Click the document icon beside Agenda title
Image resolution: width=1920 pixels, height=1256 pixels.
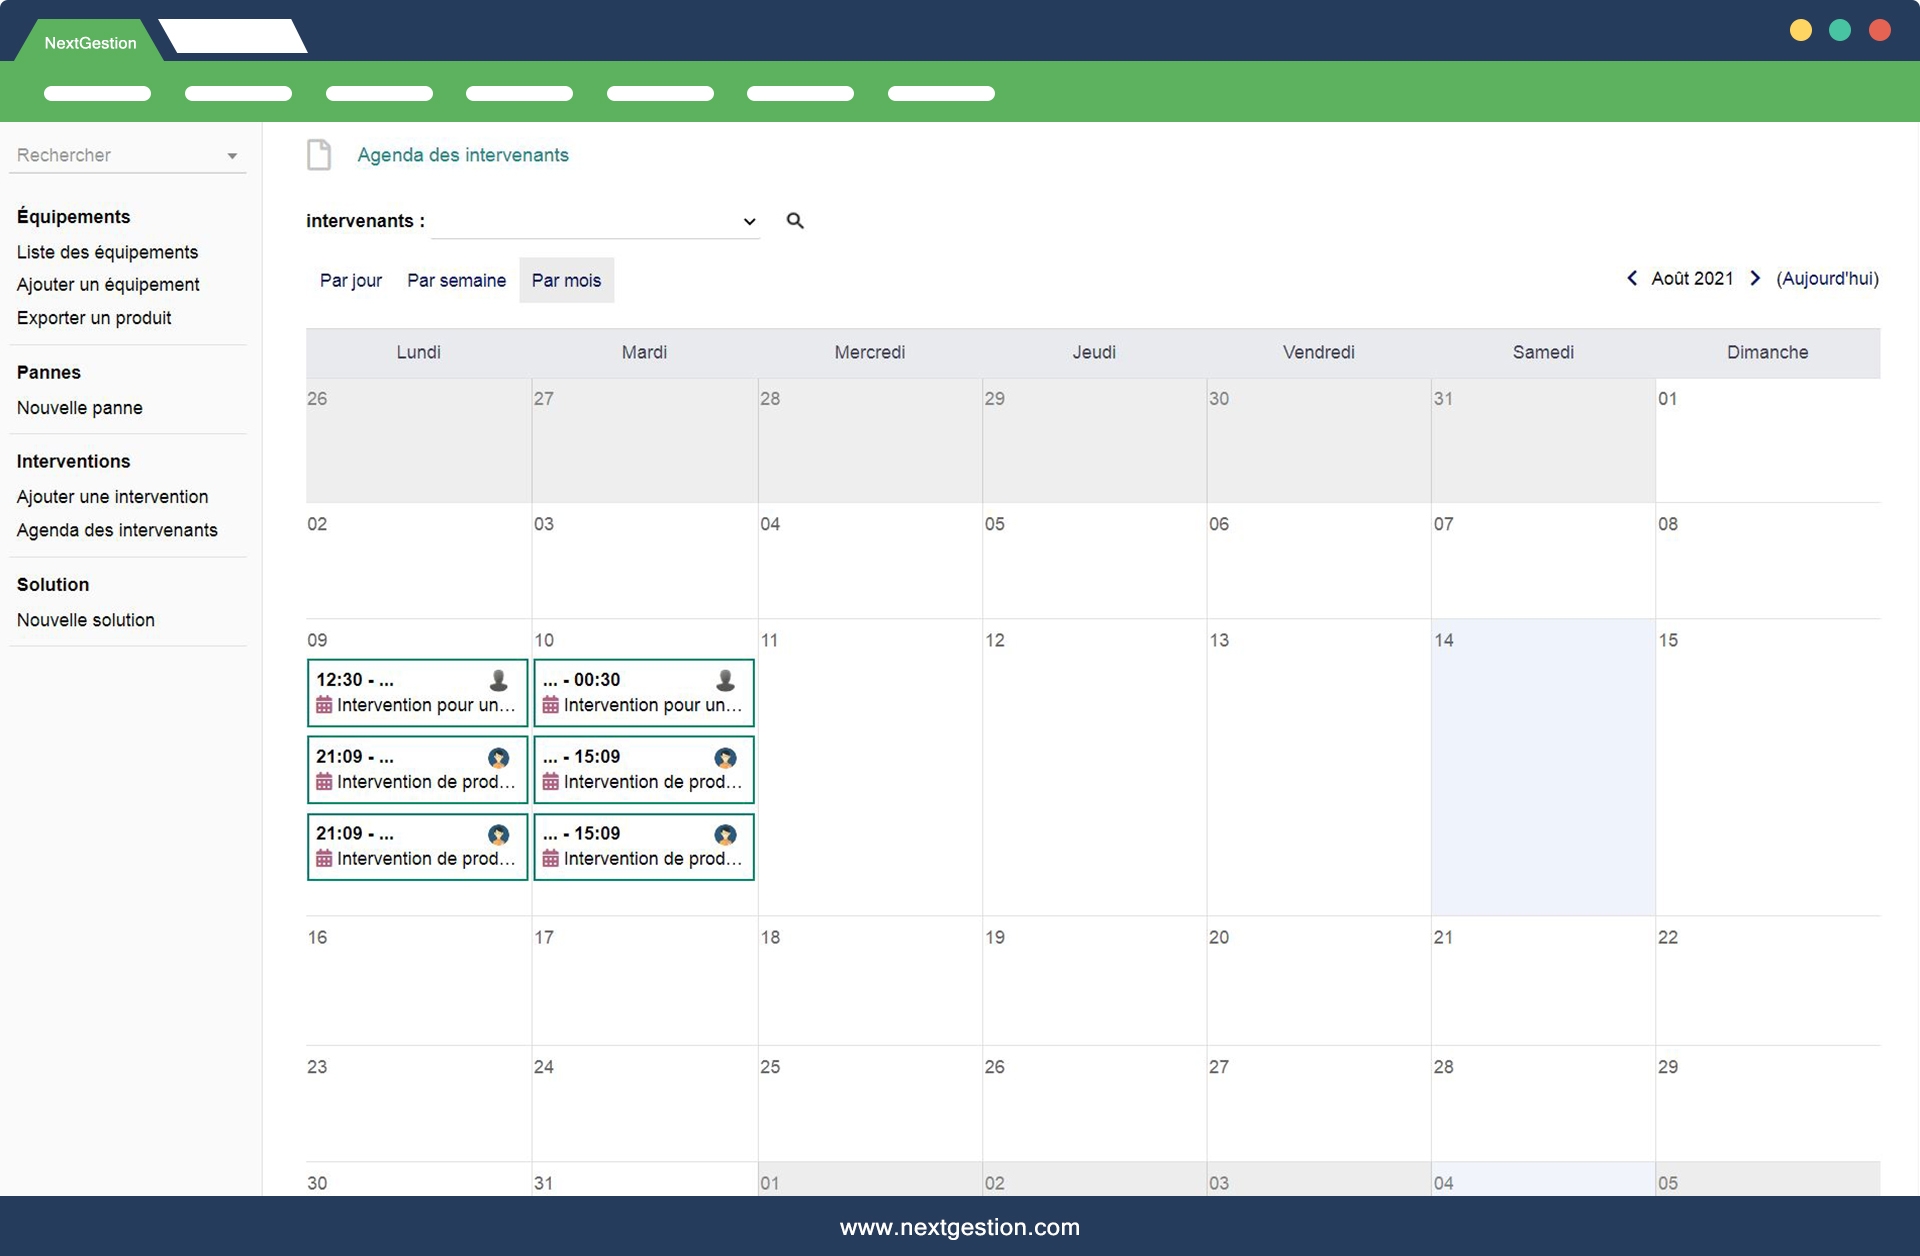pos(319,155)
